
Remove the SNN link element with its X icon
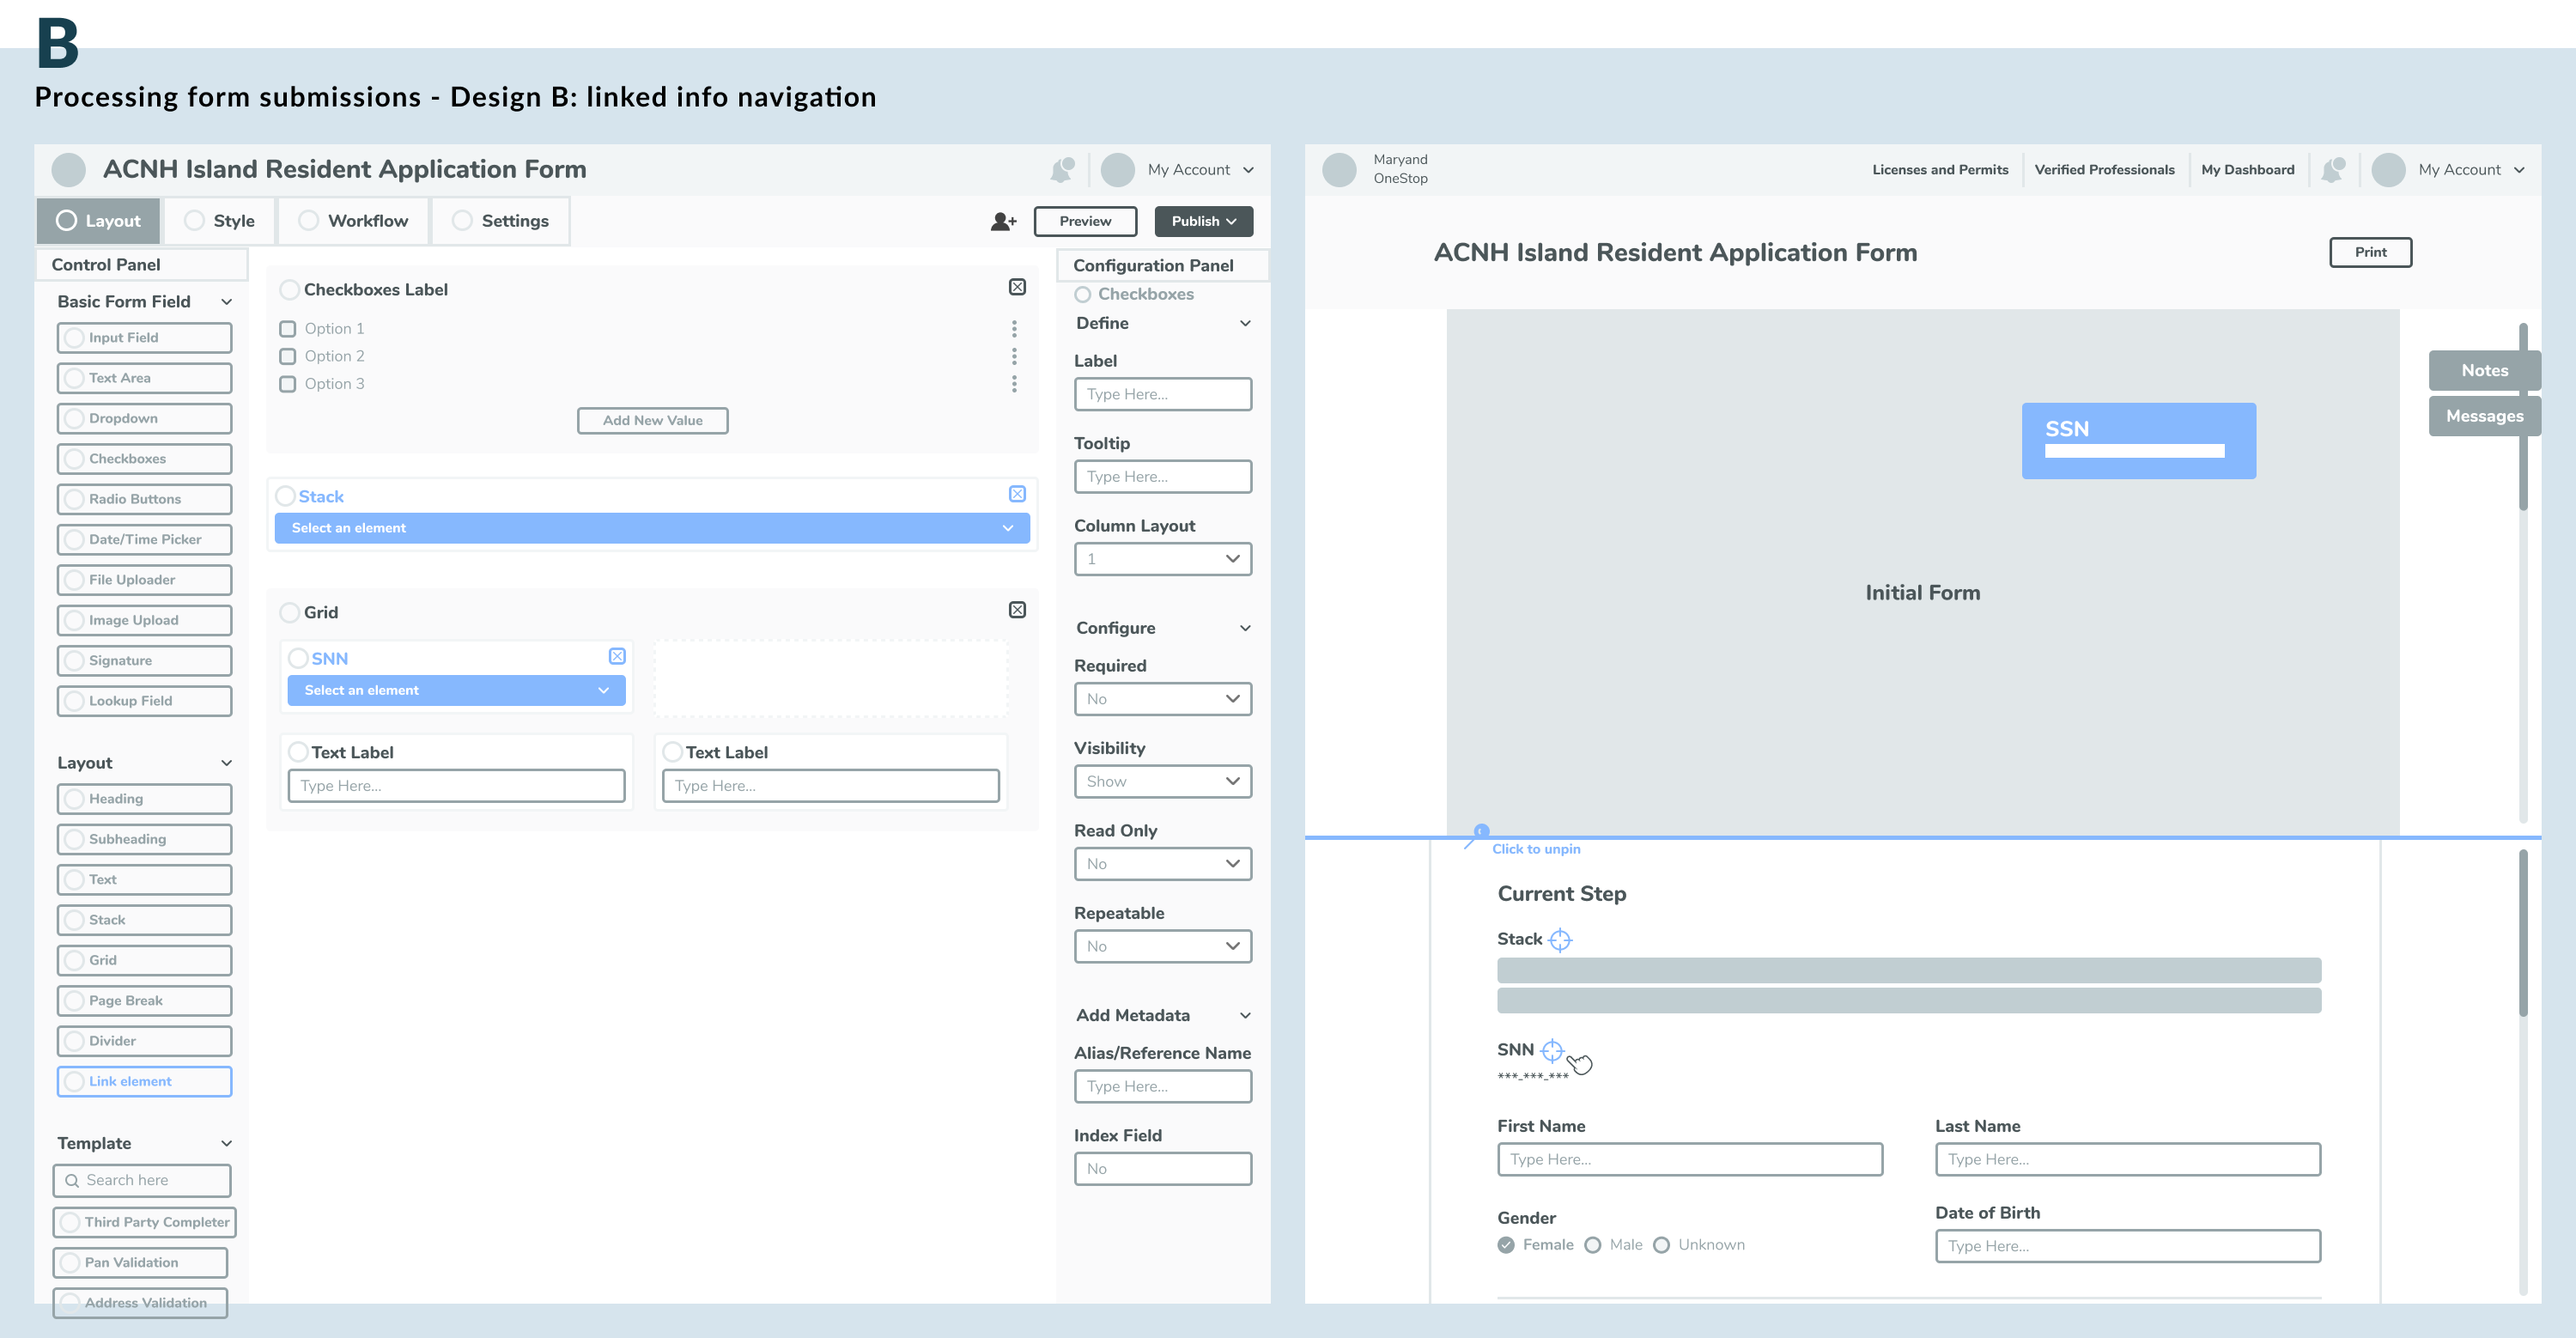coord(617,656)
